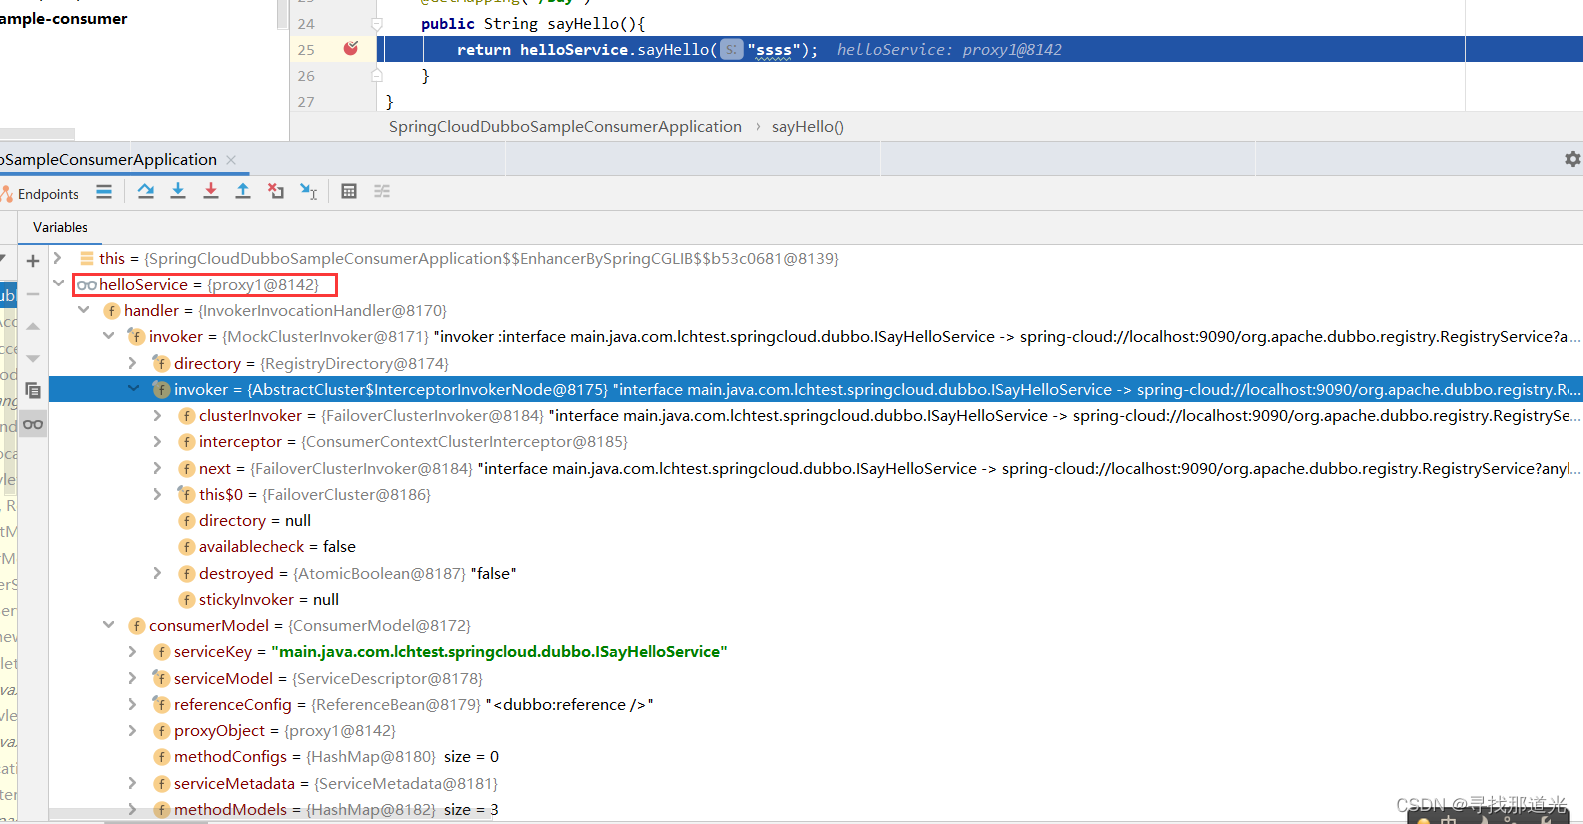The height and width of the screenshot is (824, 1583).
Task: Collapse the handler InvokerInvocationHandler node
Action: [x=84, y=311]
